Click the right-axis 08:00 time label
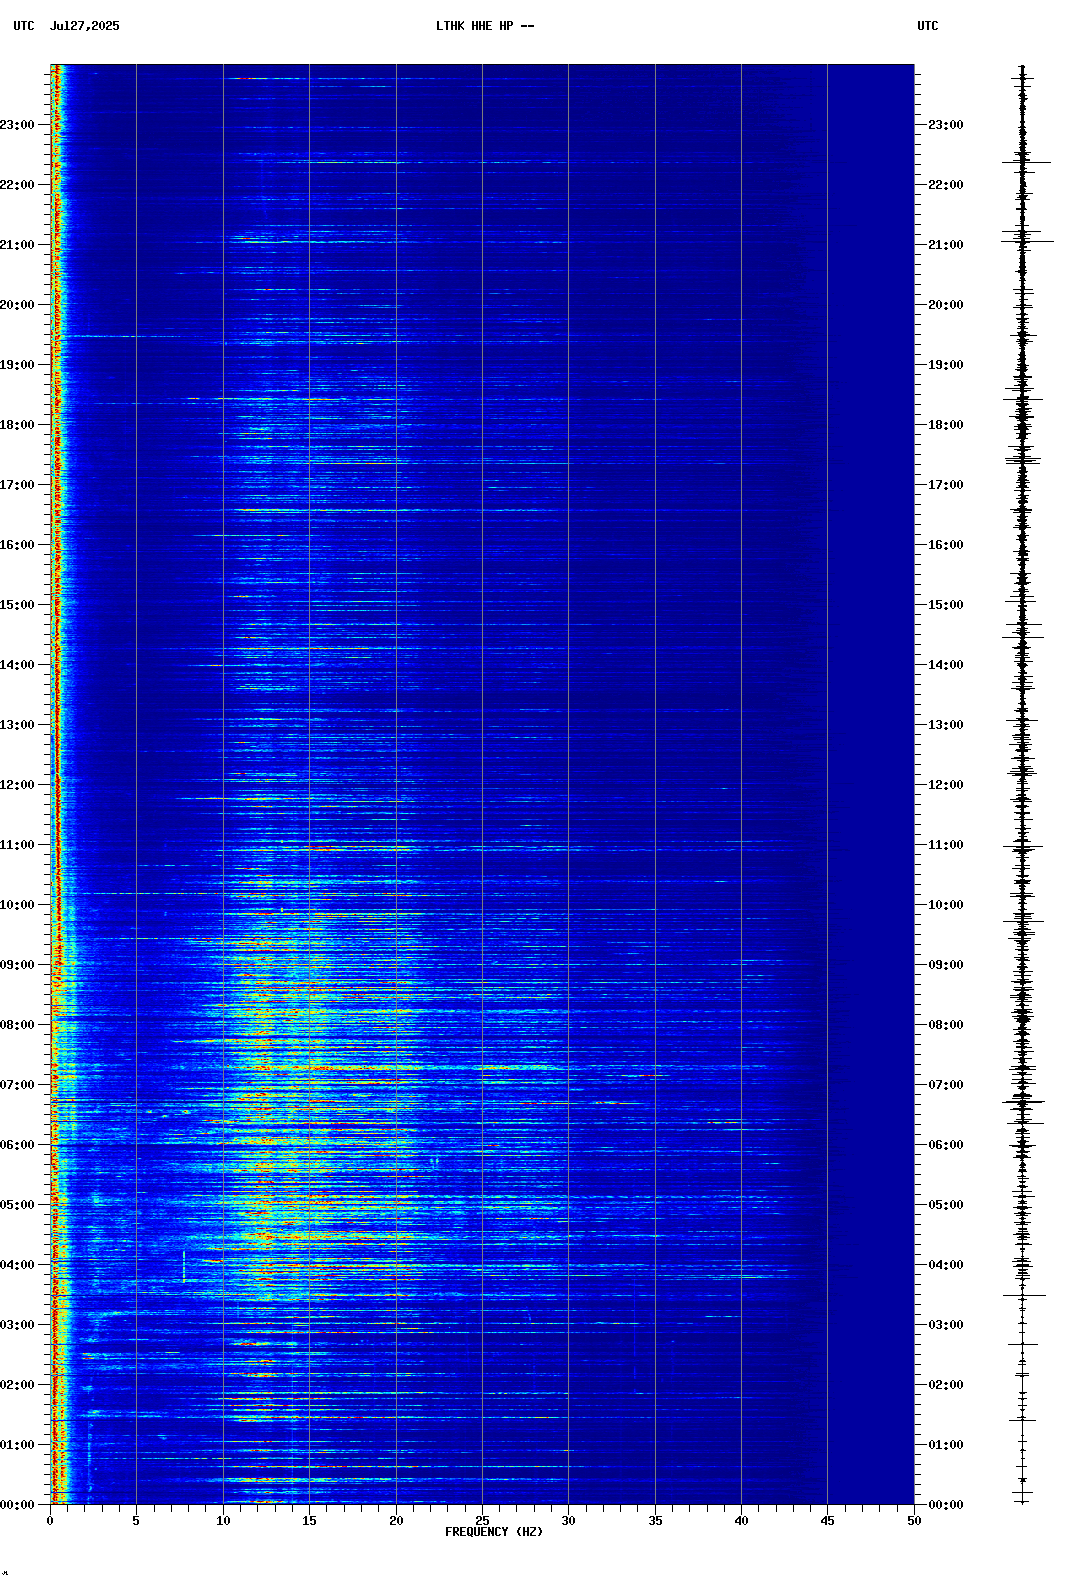The width and height of the screenshot is (1066, 1584). click(946, 1025)
